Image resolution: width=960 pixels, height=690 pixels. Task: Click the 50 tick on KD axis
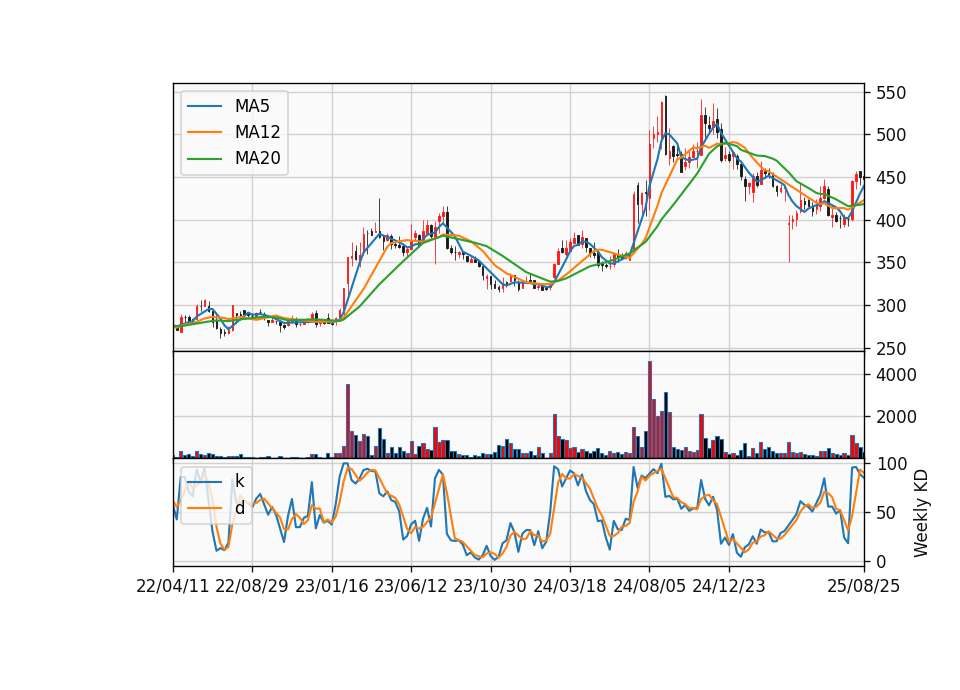click(x=886, y=513)
